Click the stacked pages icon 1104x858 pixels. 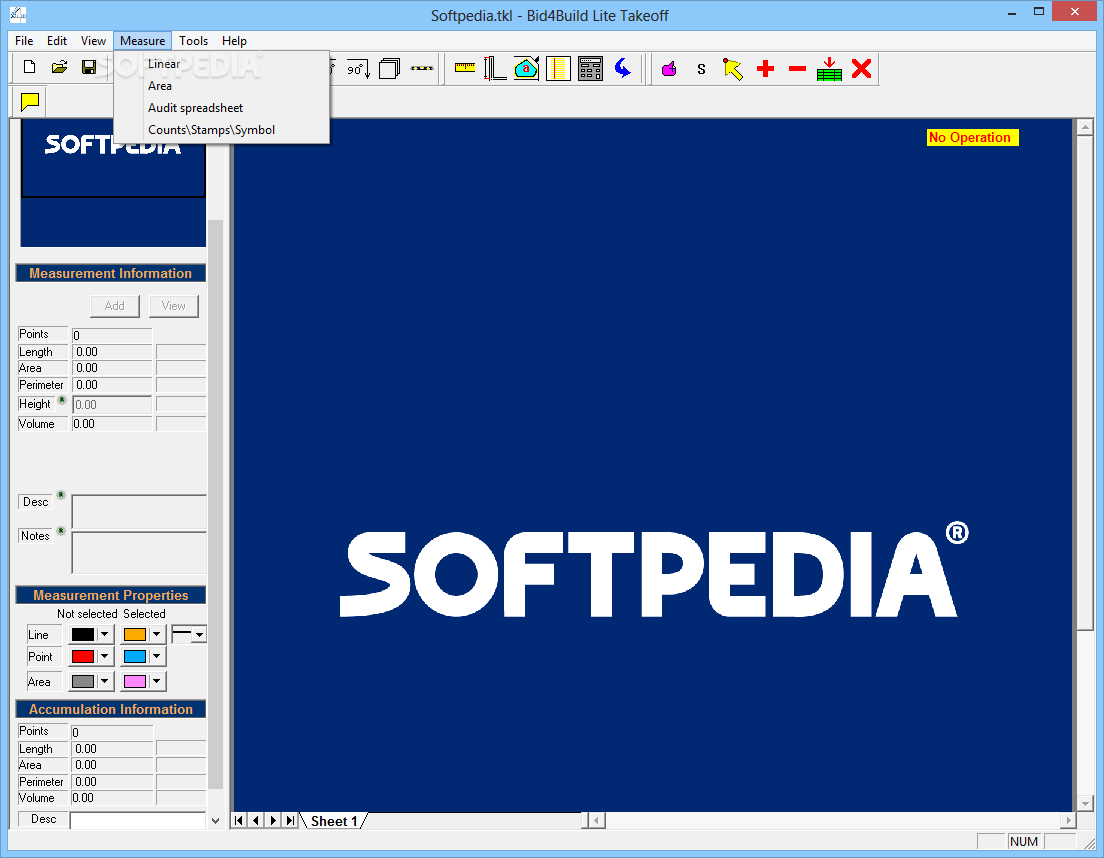pos(389,69)
